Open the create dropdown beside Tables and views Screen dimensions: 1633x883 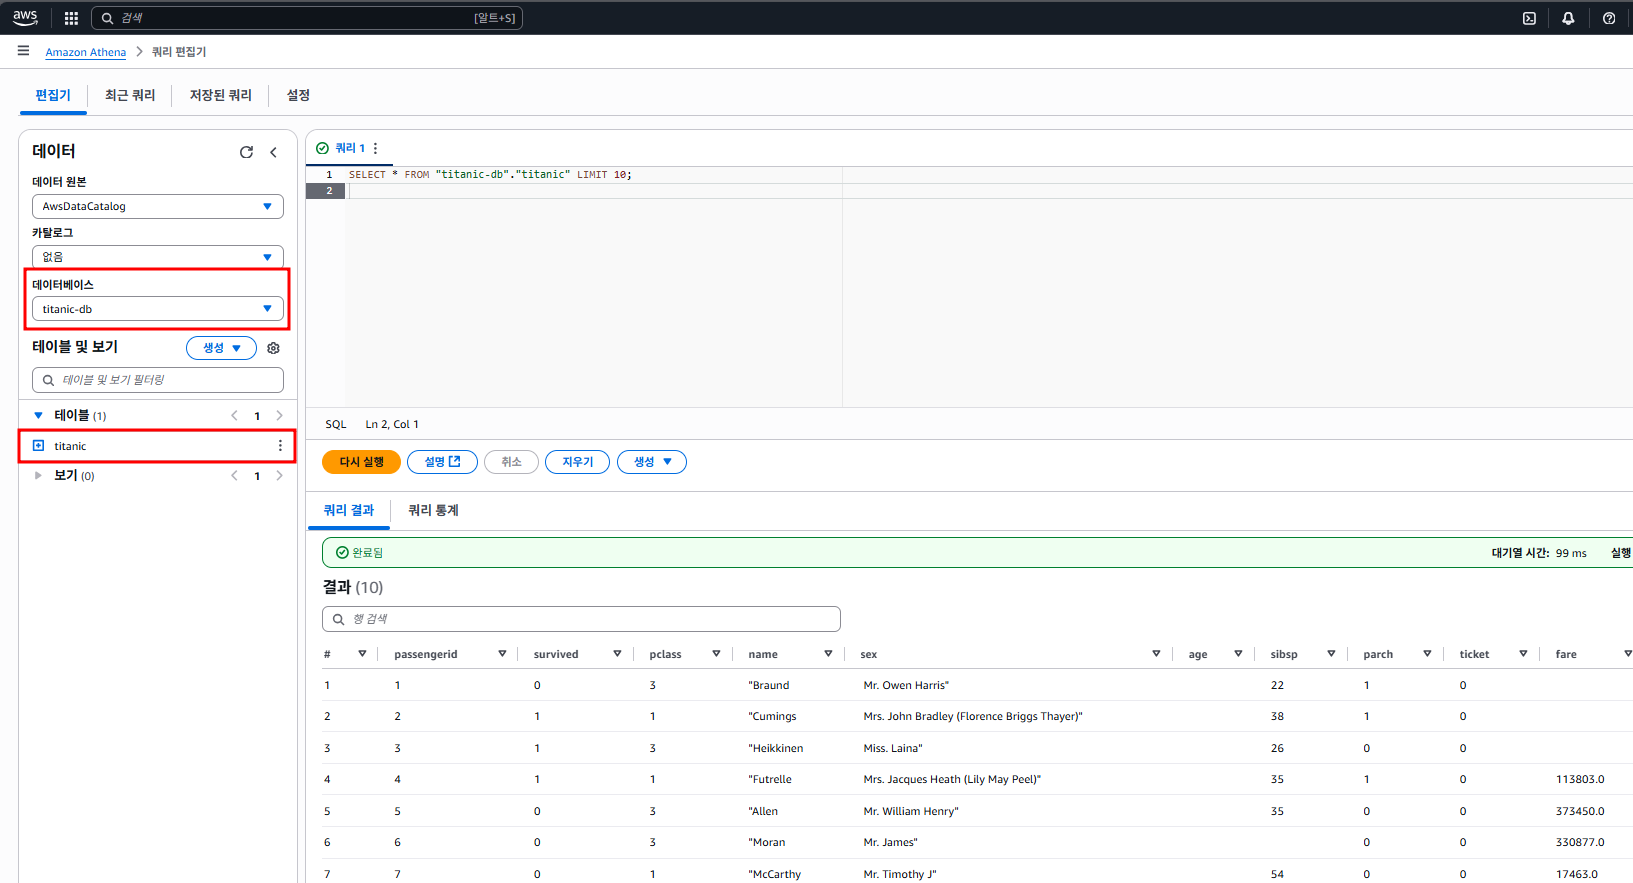[221, 348]
